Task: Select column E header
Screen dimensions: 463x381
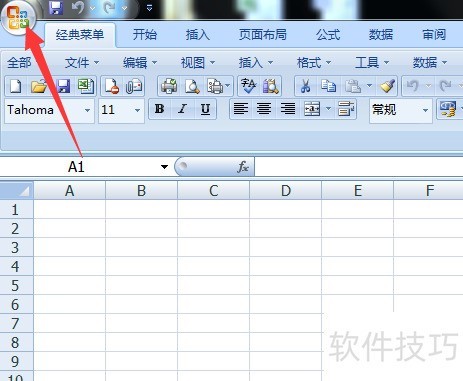Action: coord(358,191)
